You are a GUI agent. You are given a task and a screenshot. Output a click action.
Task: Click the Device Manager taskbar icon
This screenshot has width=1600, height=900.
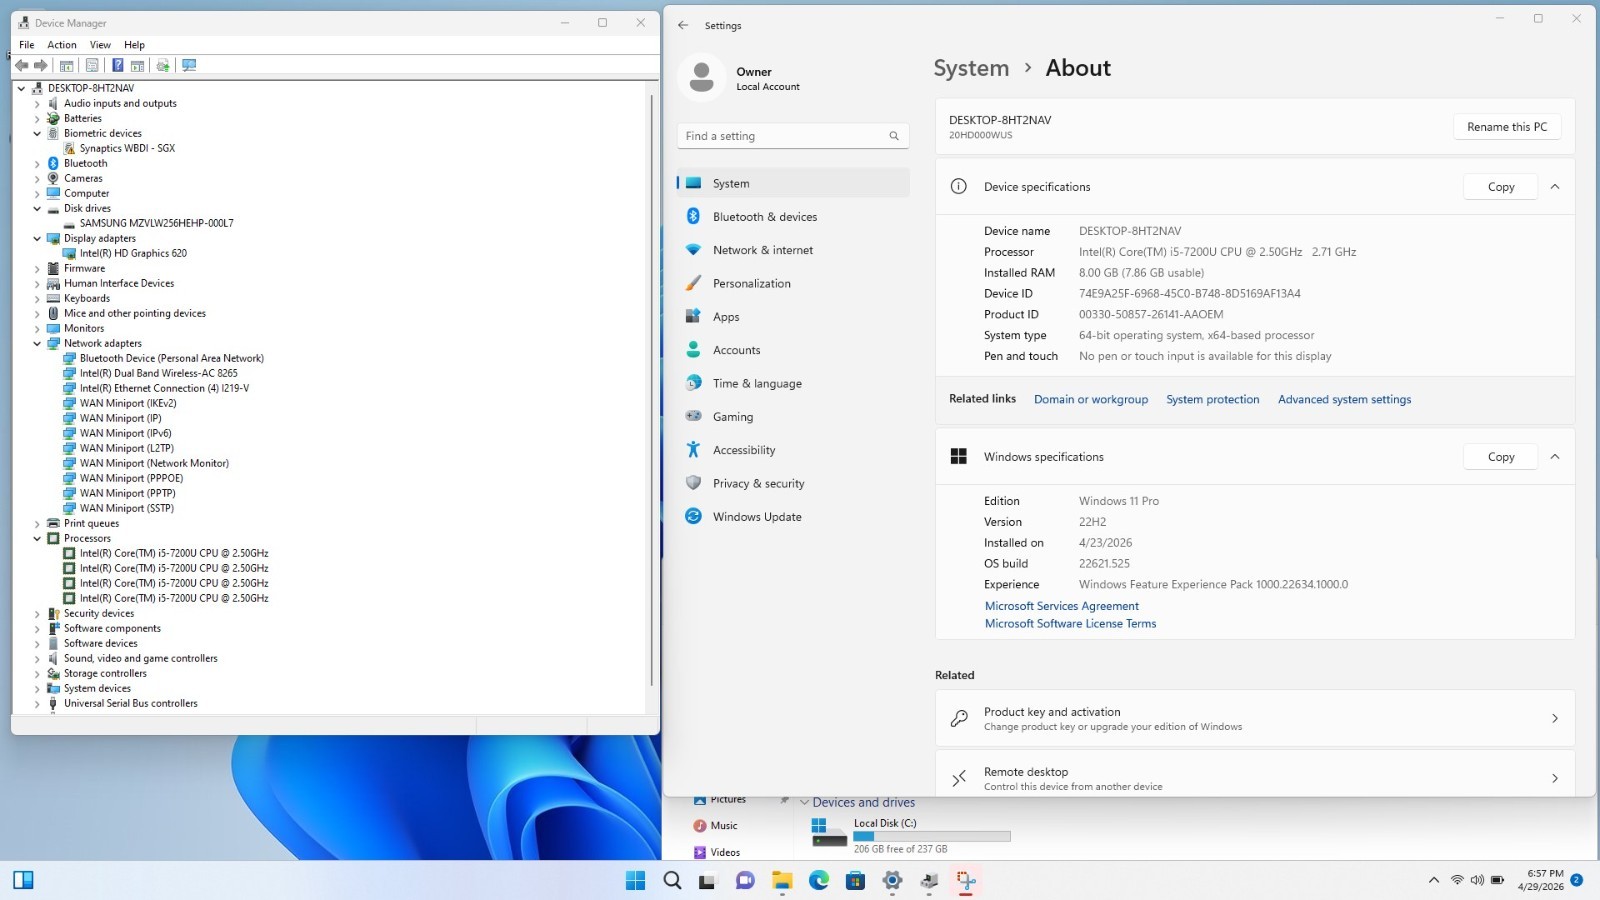click(x=929, y=880)
